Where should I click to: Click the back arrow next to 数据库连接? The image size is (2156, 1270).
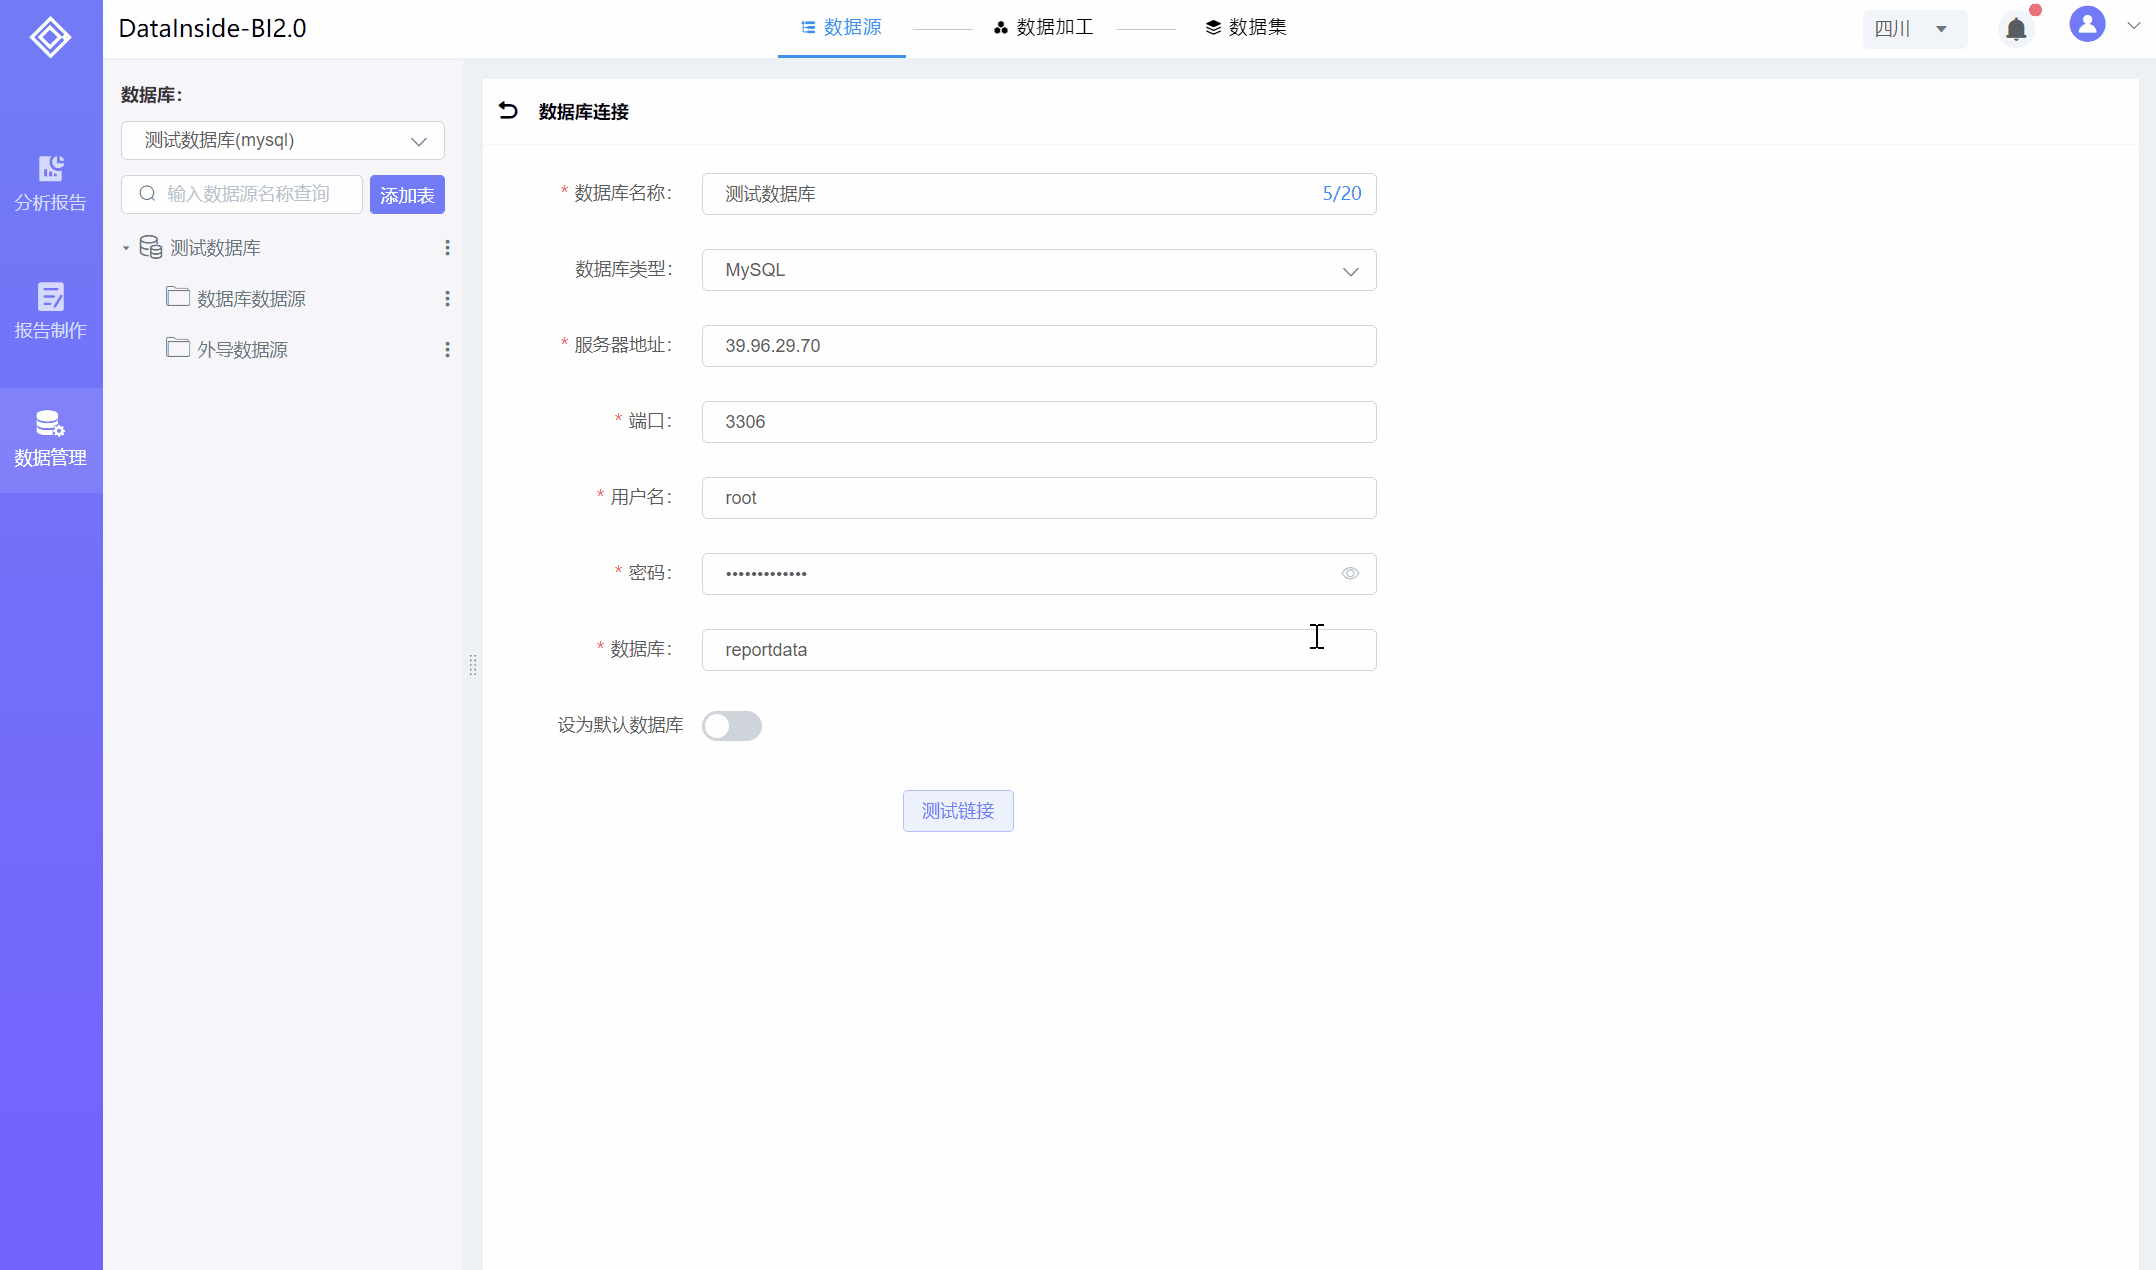[508, 111]
